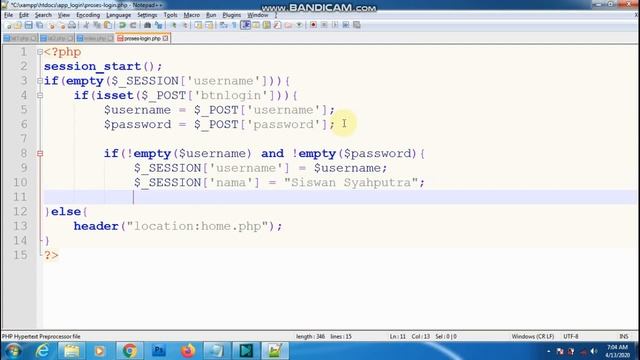Open the Document Map panel icon
This screenshot has height=360, width=640.
(267, 25)
